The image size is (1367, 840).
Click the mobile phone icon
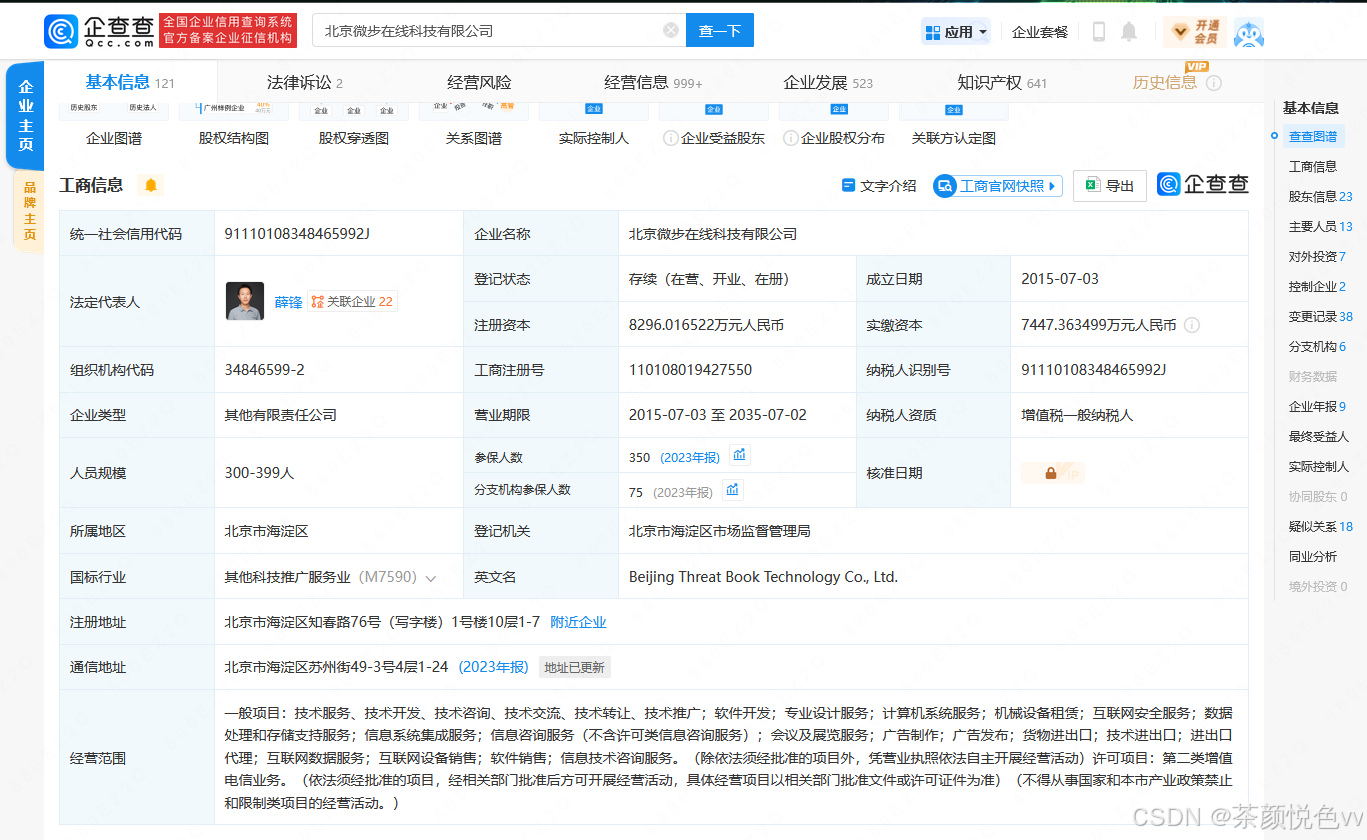point(1099,32)
